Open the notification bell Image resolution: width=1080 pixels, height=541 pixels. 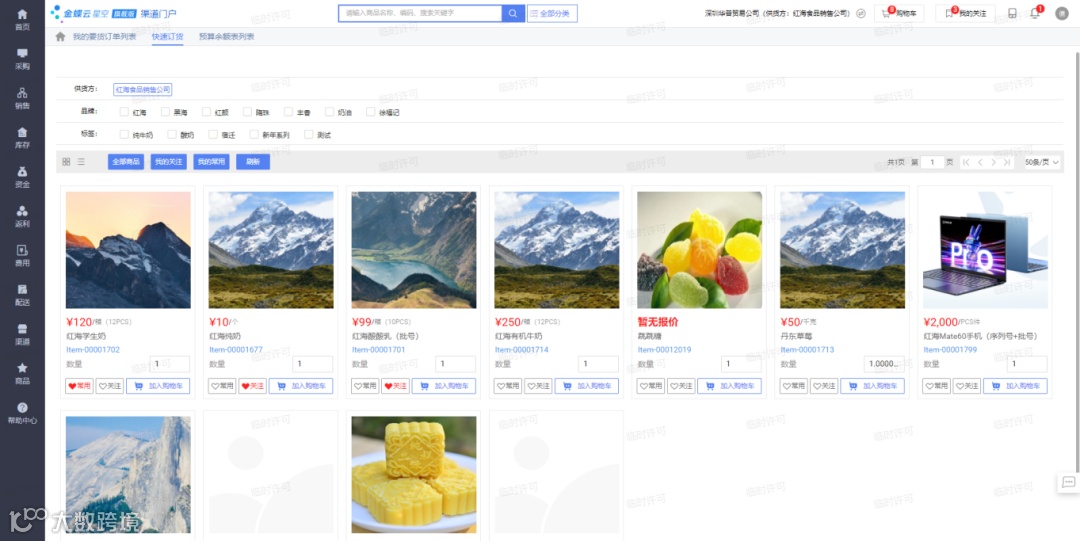(x=1035, y=13)
